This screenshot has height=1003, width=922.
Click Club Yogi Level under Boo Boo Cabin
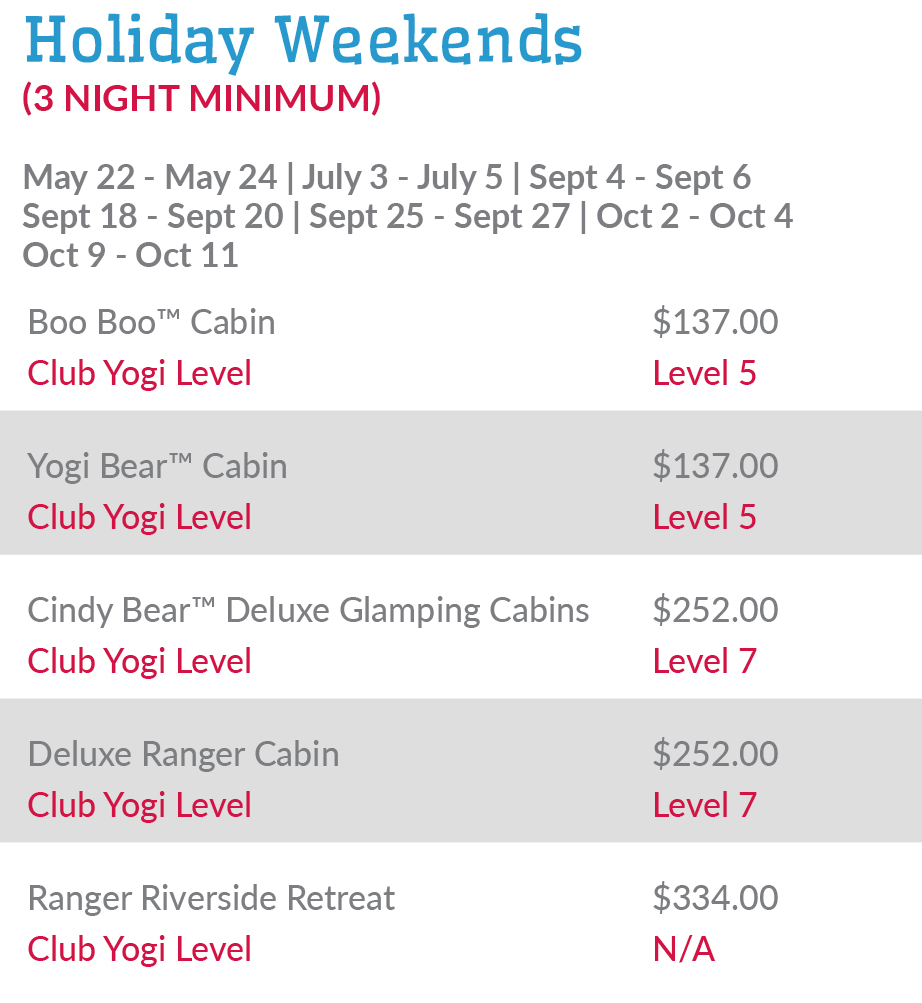139,374
